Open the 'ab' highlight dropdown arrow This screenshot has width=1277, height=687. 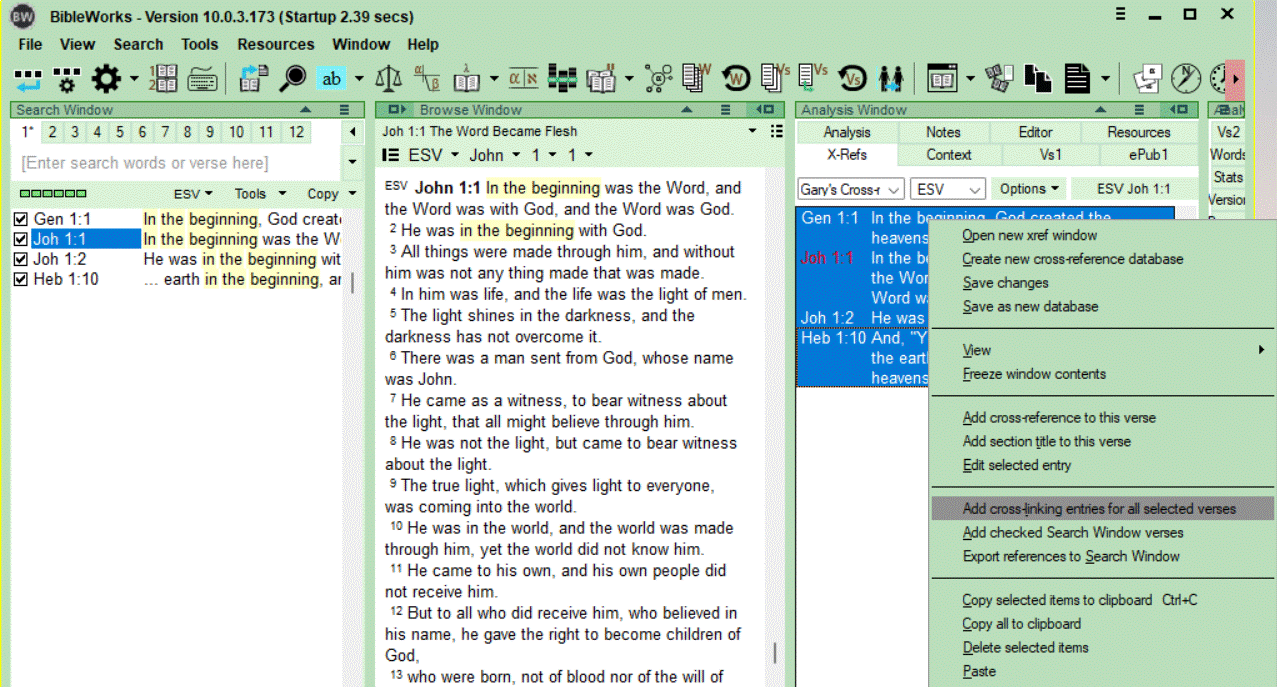click(358, 78)
